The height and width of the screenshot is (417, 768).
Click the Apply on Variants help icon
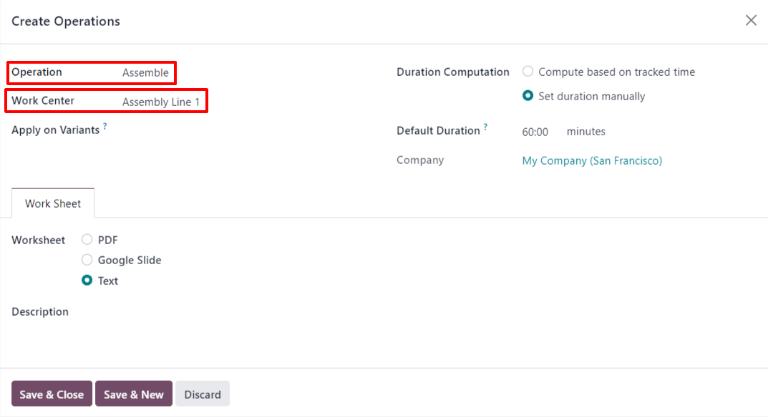tap(105, 127)
